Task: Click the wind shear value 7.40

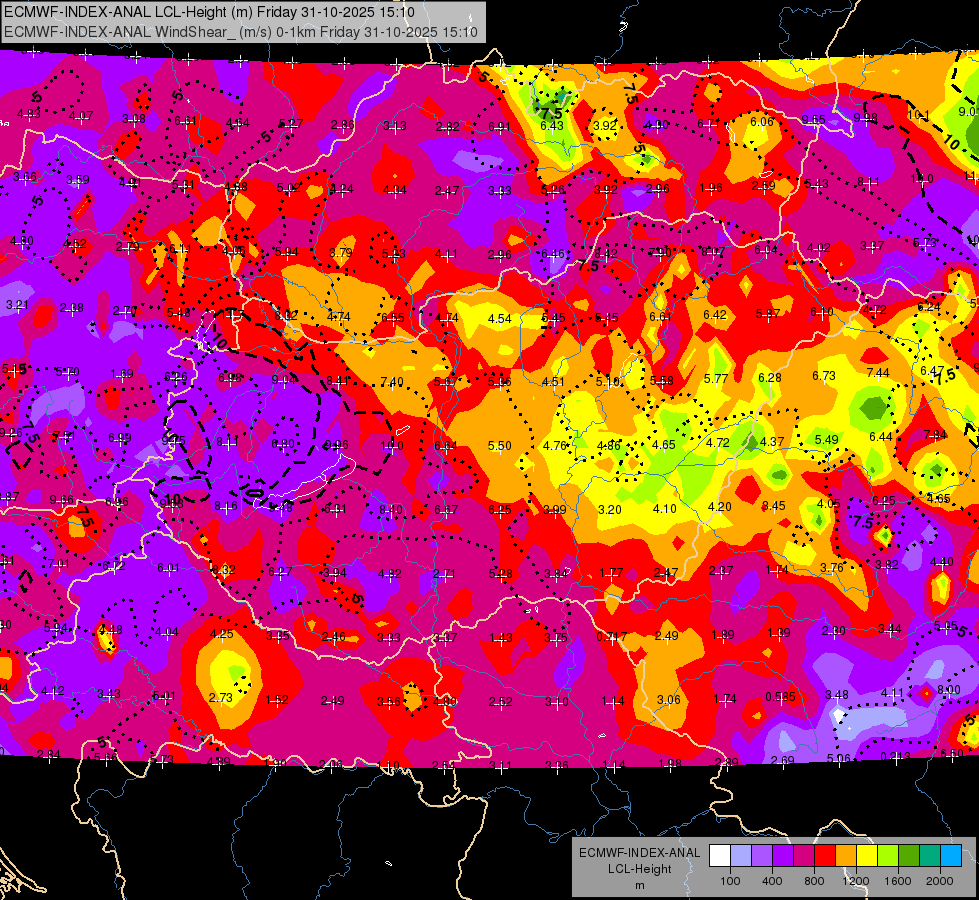Action: [391, 381]
